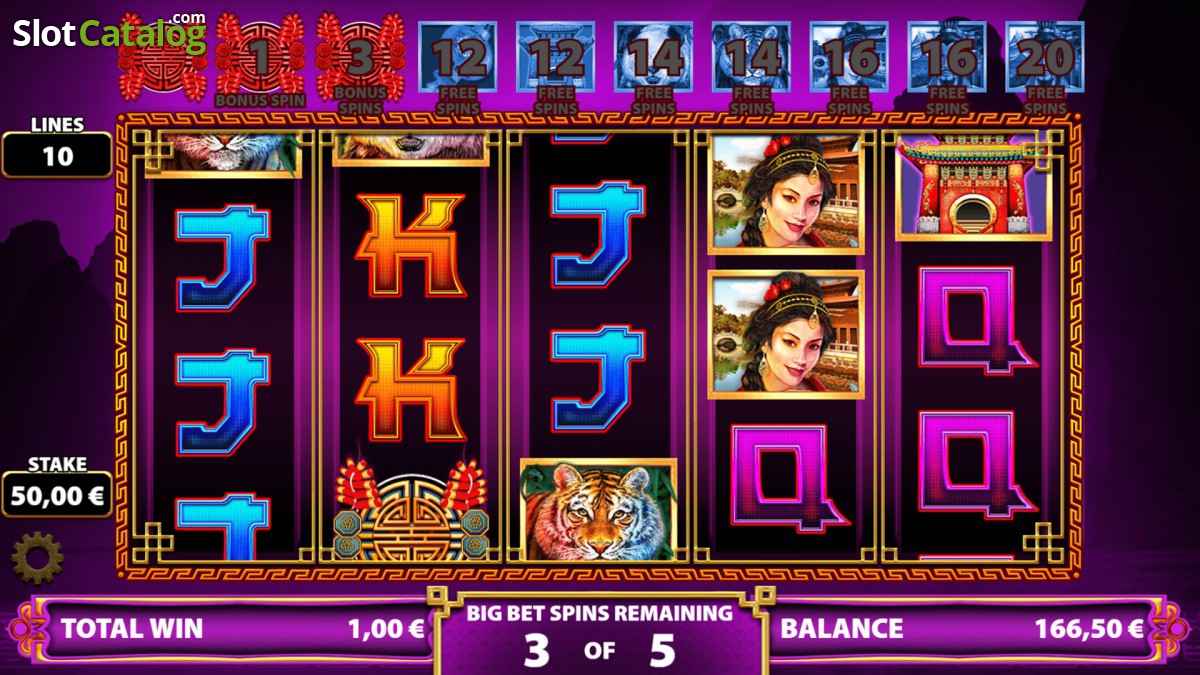The image size is (1200, 675).
Task: Click the Total Win panel
Action: (232, 629)
